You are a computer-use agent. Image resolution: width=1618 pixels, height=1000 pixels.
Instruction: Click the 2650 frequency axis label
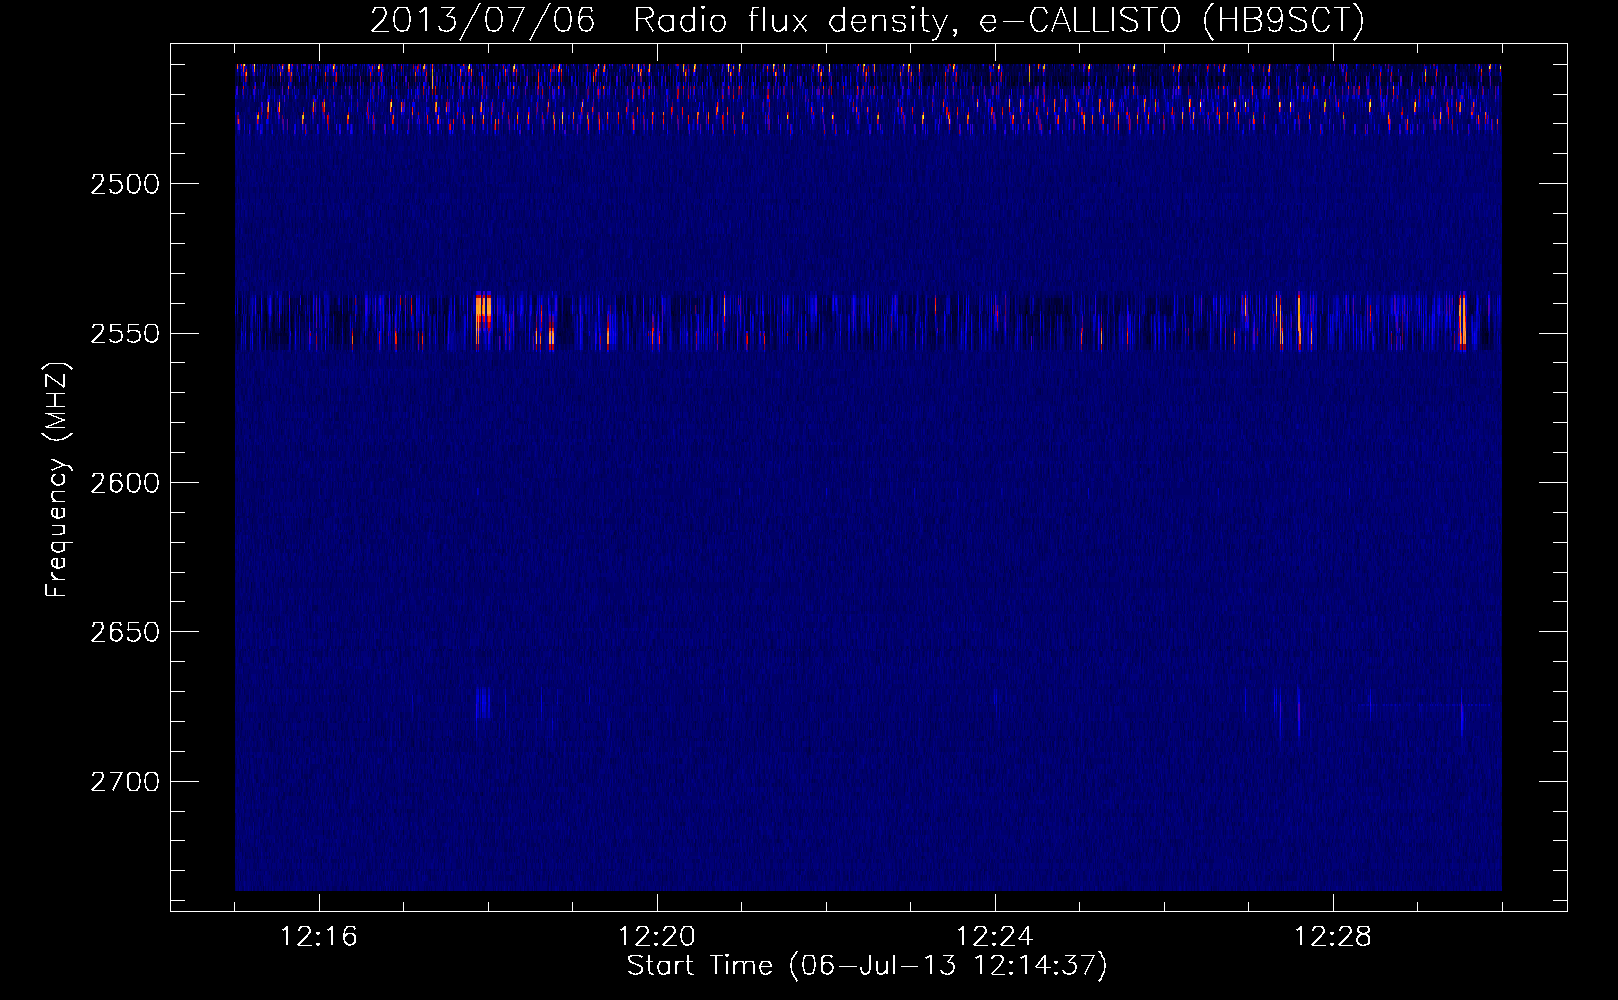pos(125,632)
